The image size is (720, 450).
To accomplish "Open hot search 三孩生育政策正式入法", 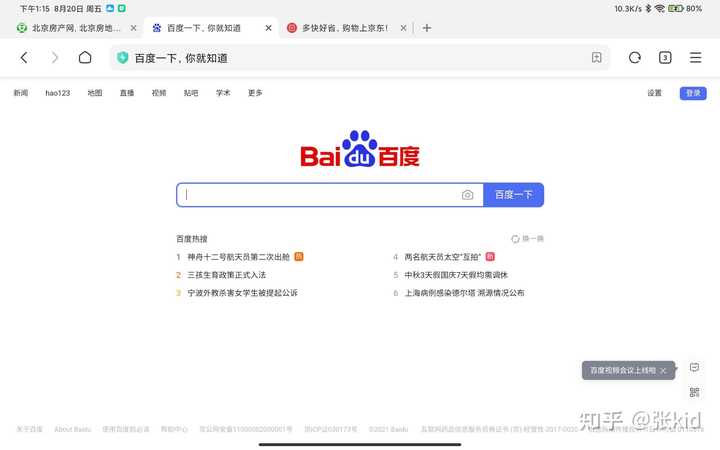I will pyautogui.click(x=227, y=275).
